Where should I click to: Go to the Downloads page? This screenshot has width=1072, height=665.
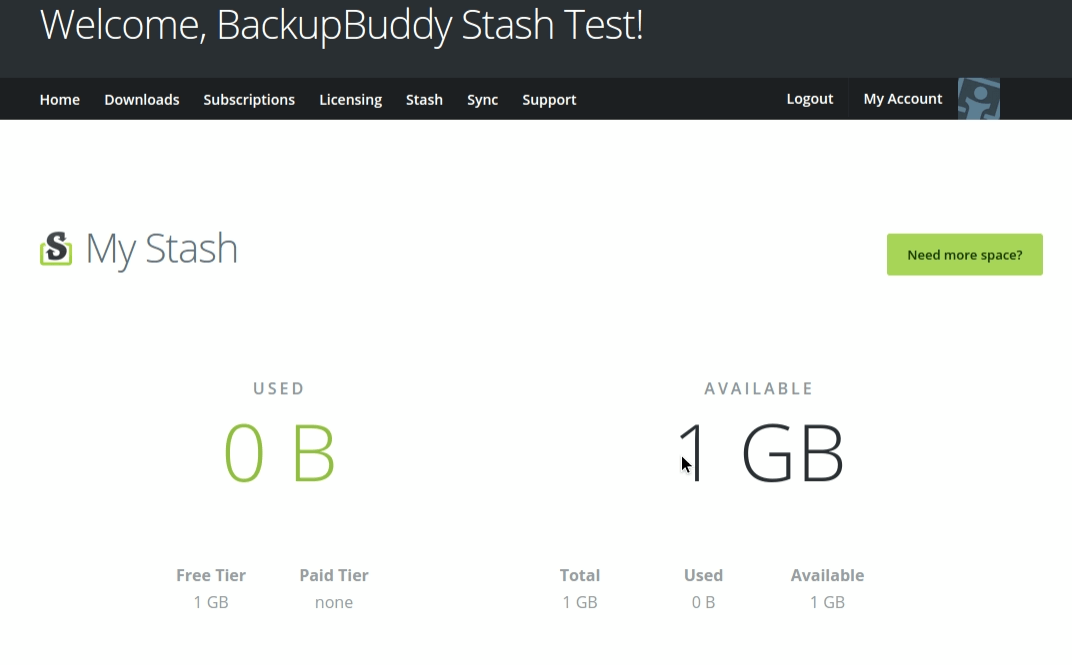click(142, 100)
